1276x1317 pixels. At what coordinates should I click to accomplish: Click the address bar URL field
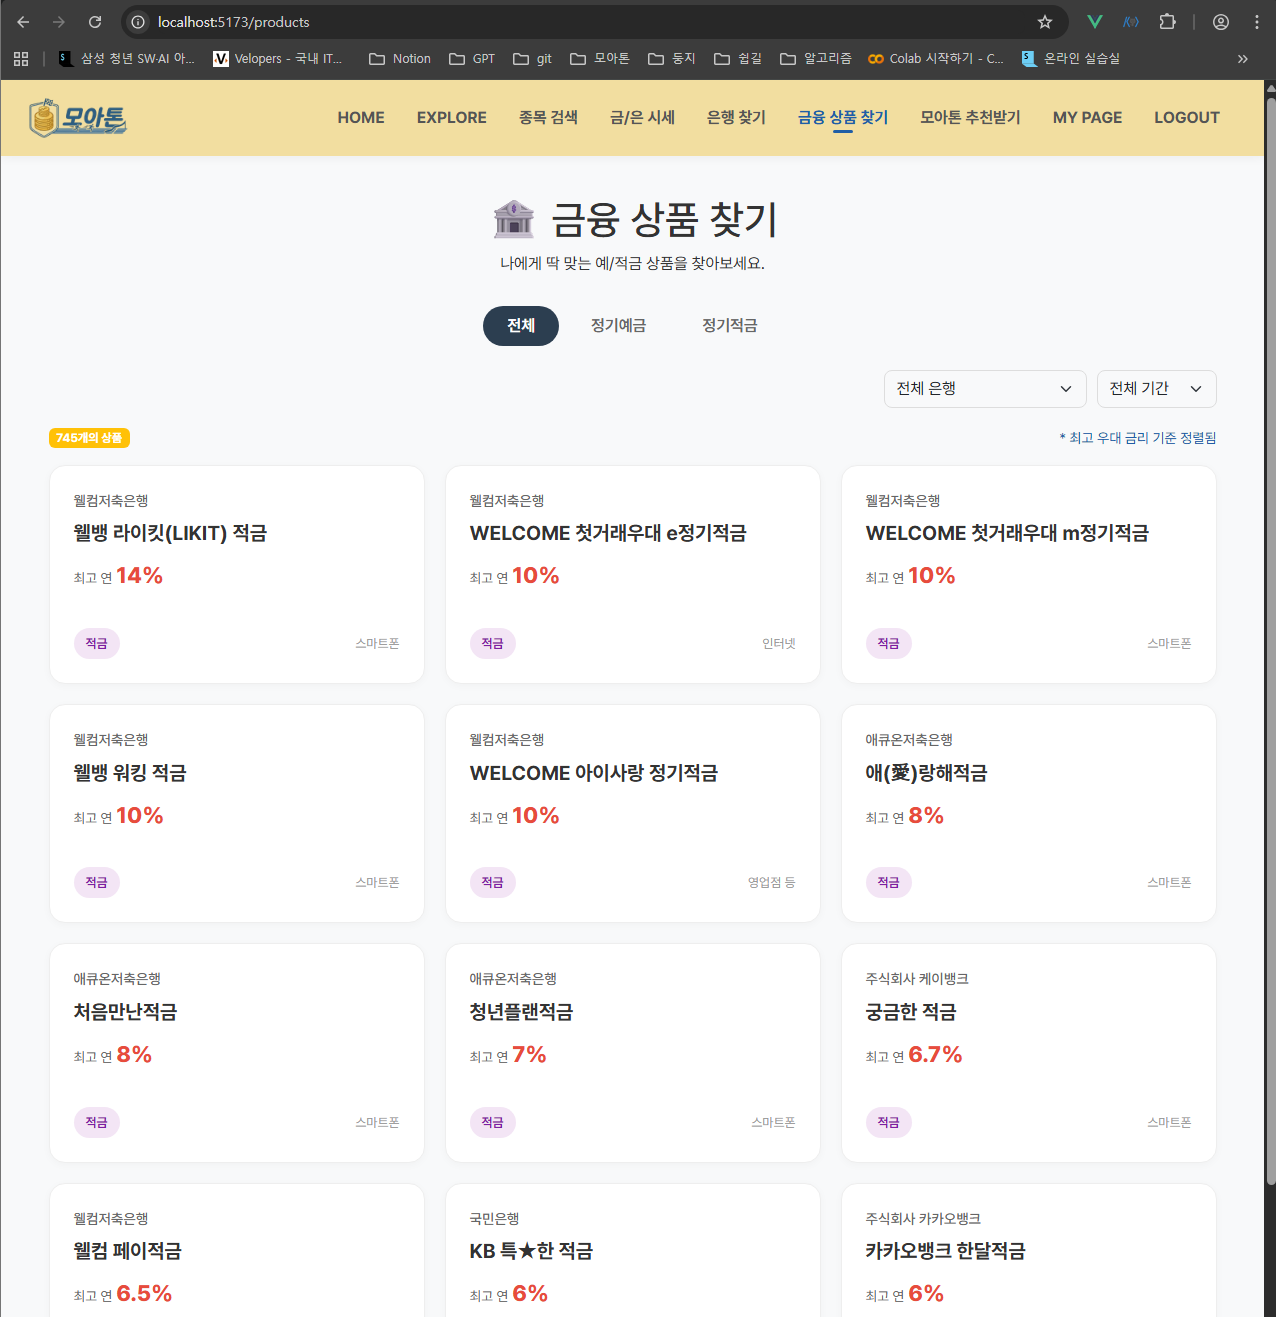click(x=580, y=22)
